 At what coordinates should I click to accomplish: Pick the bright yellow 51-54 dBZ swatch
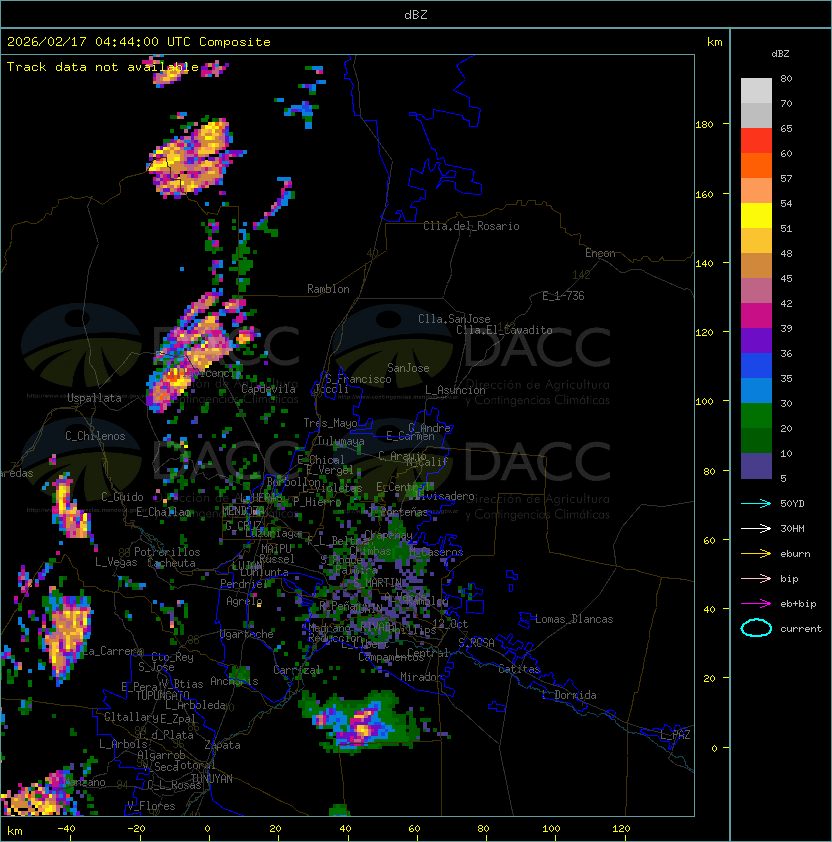pyautogui.click(x=756, y=216)
